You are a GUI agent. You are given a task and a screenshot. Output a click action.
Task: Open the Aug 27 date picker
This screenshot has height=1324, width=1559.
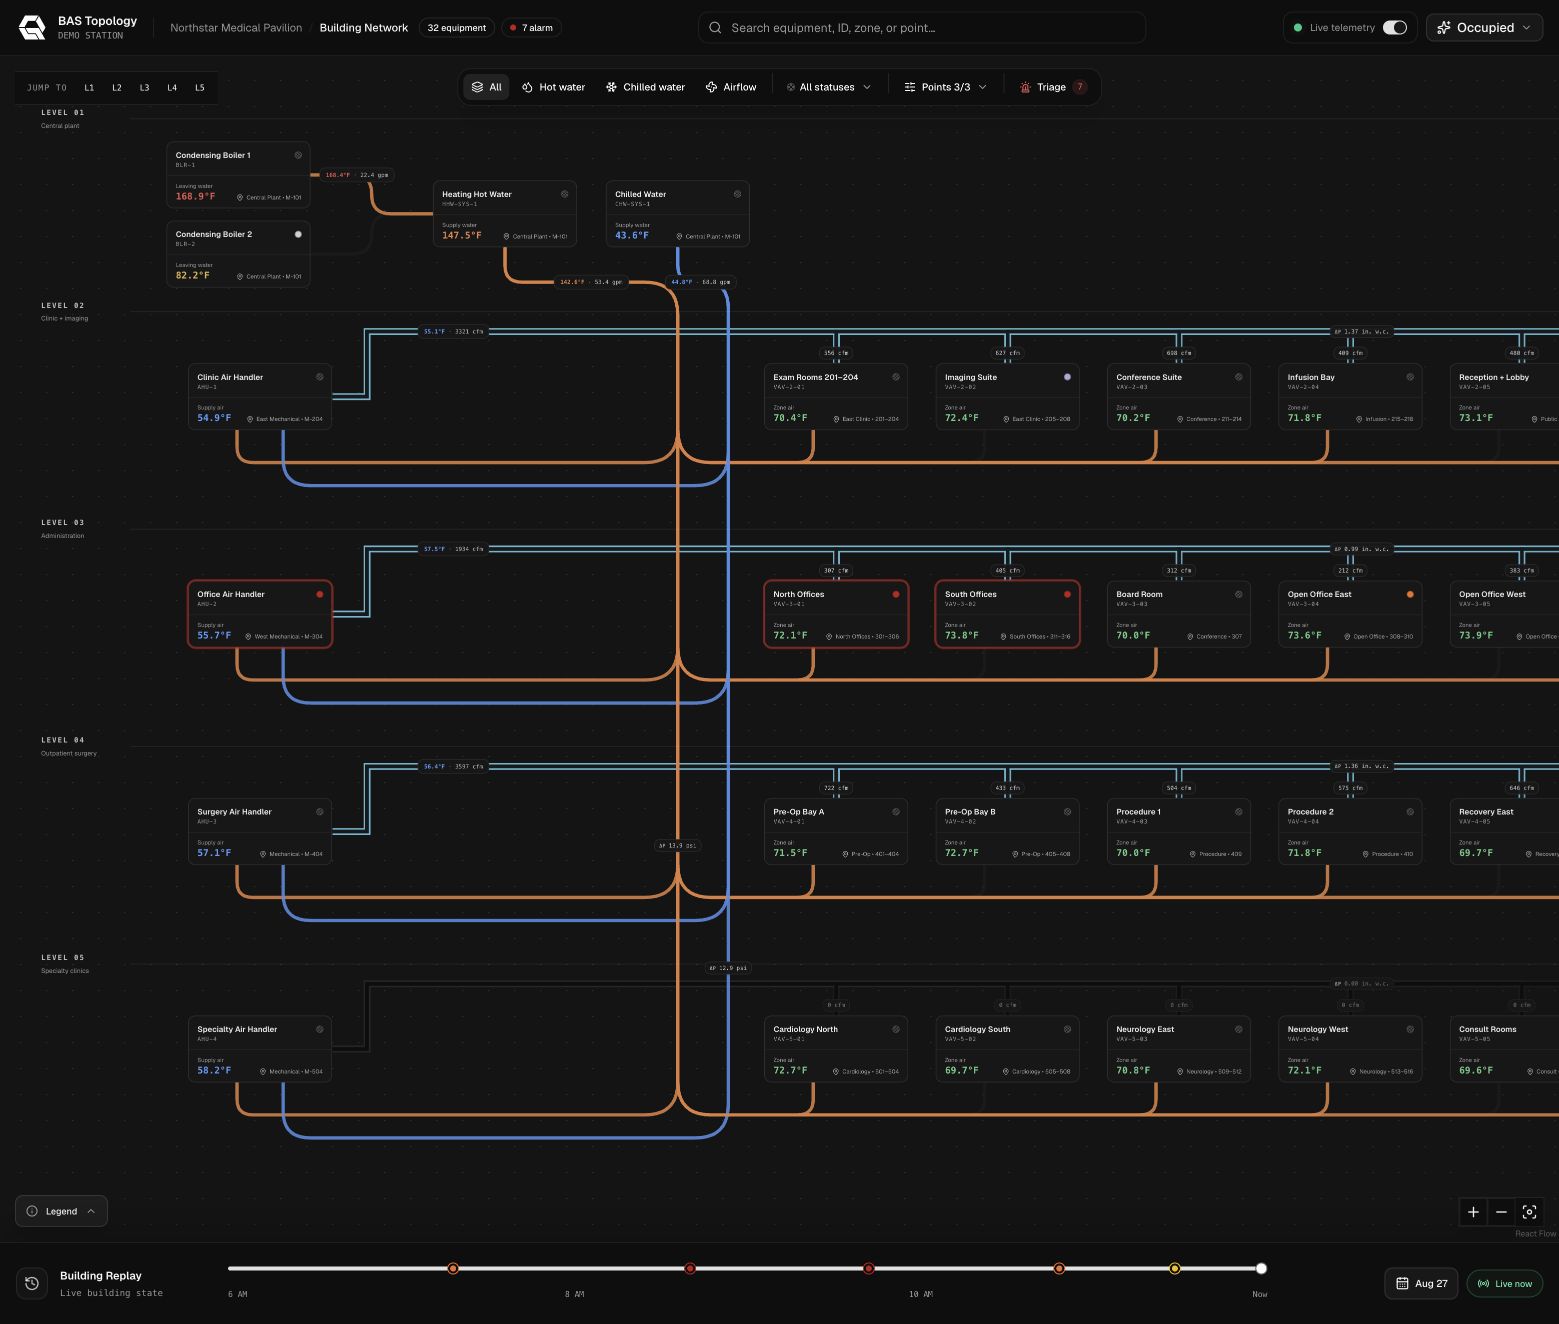pyautogui.click(x=1421, y=1283)
